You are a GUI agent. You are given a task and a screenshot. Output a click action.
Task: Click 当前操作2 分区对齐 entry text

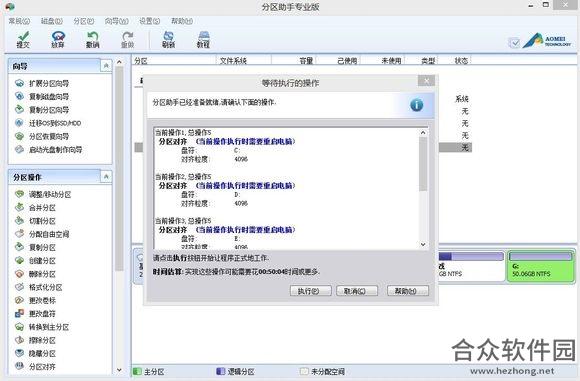226,185
